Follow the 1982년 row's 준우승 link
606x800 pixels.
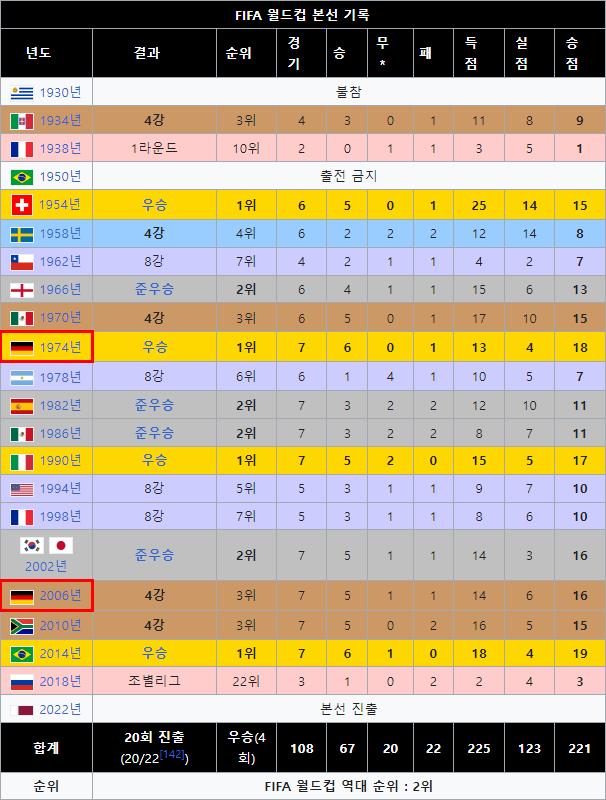click(x=155, y=405)
